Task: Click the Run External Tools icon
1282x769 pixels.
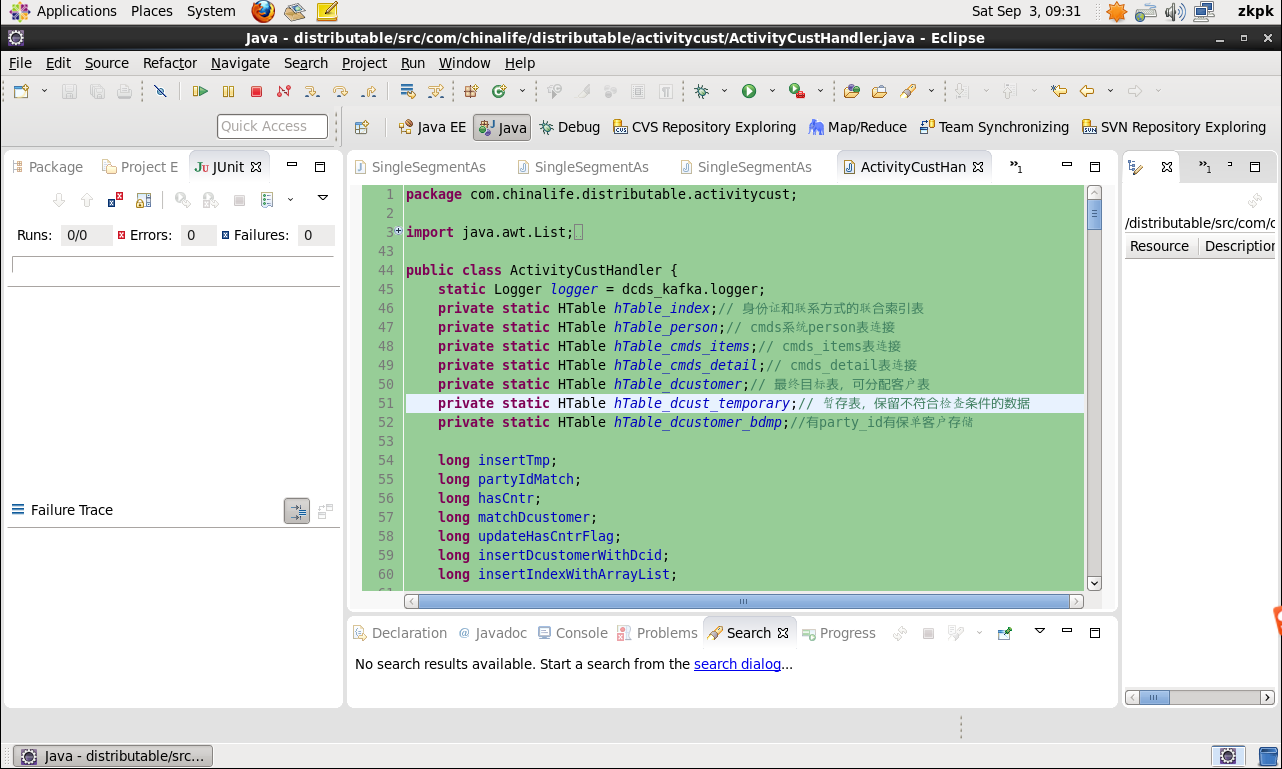Action: pyautogui.click(x=797, y=91)
